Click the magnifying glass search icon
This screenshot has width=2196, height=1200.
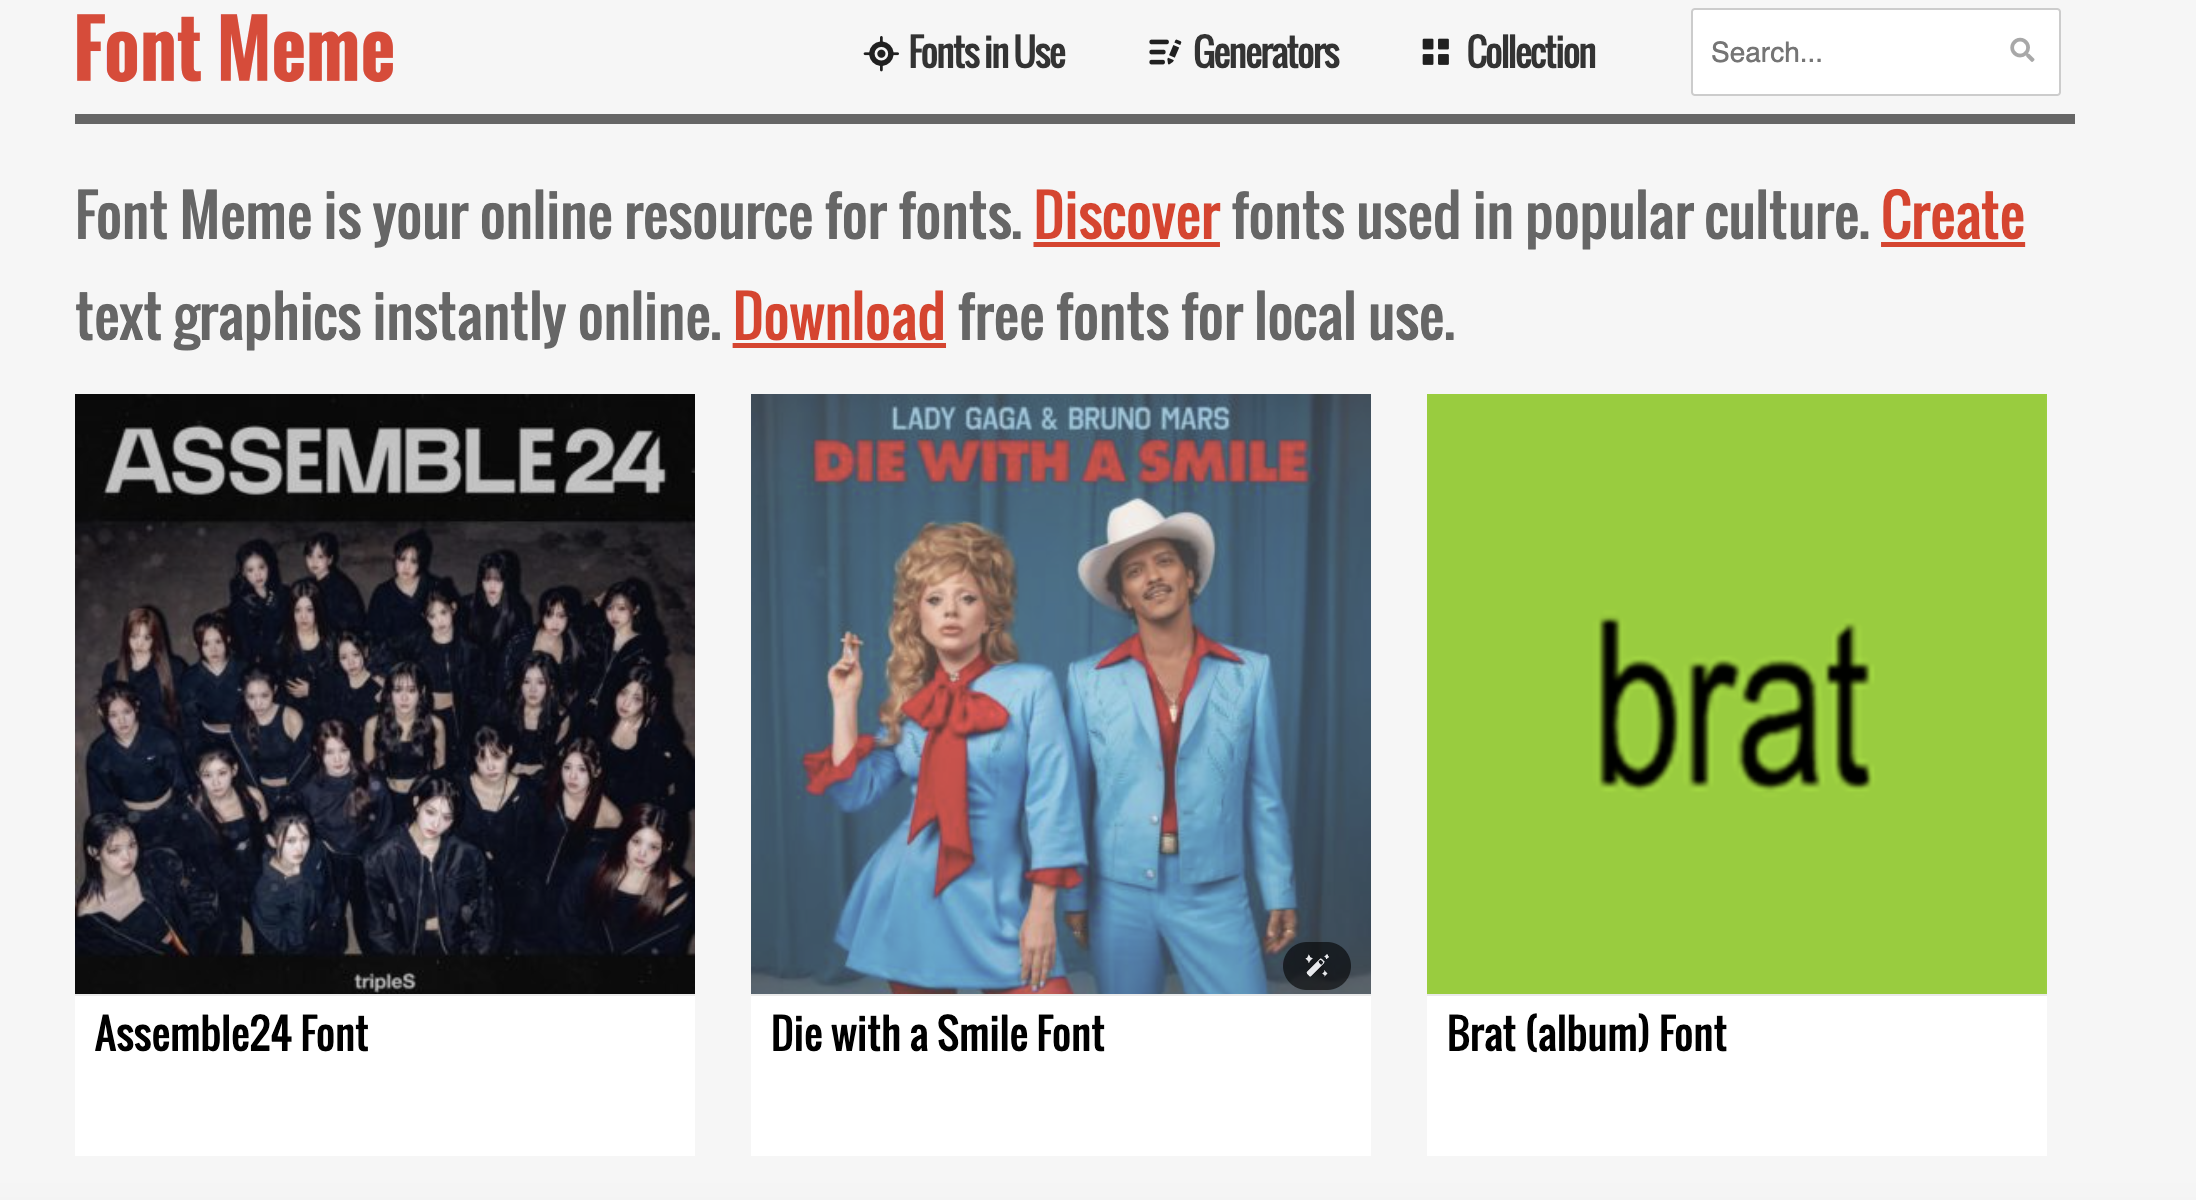click(x=2022, y=50)
